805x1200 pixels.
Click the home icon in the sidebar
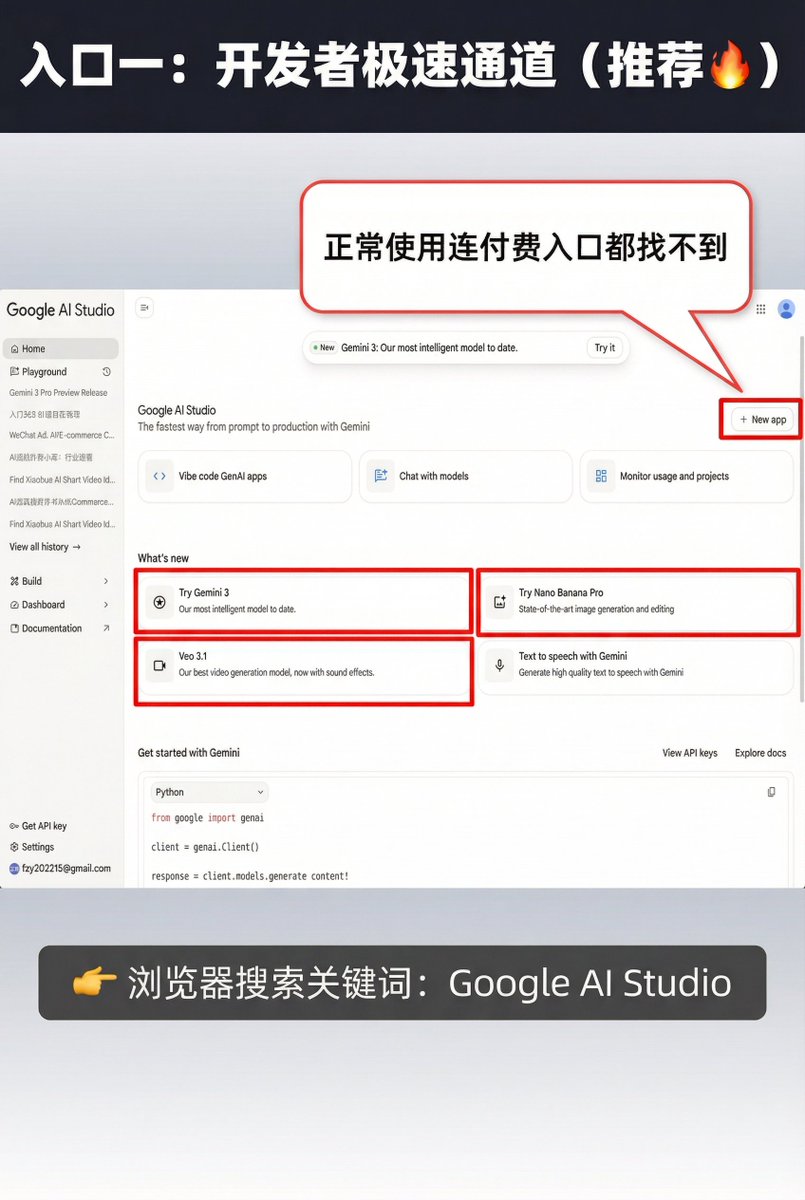click(x=14, y=349)
